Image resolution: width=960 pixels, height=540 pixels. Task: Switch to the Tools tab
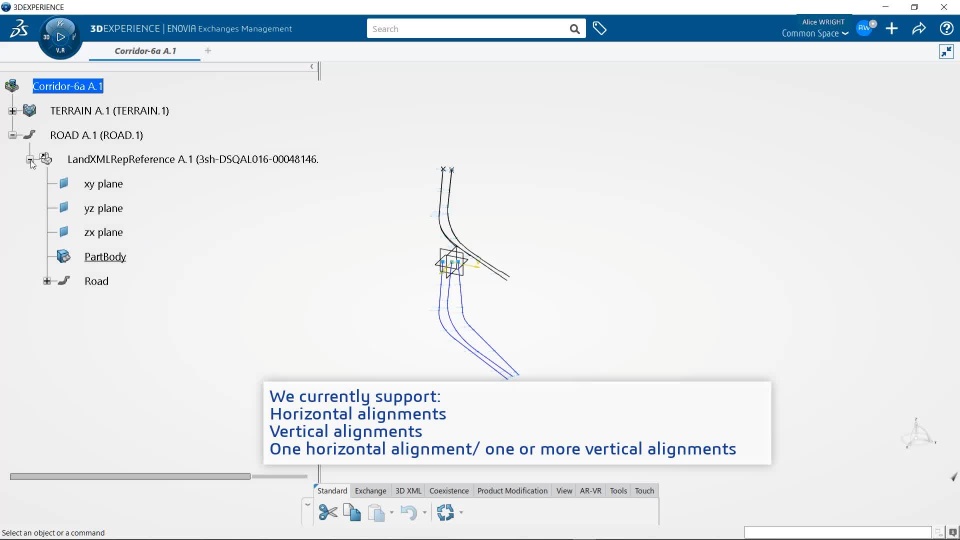click(x=618, y=490)
